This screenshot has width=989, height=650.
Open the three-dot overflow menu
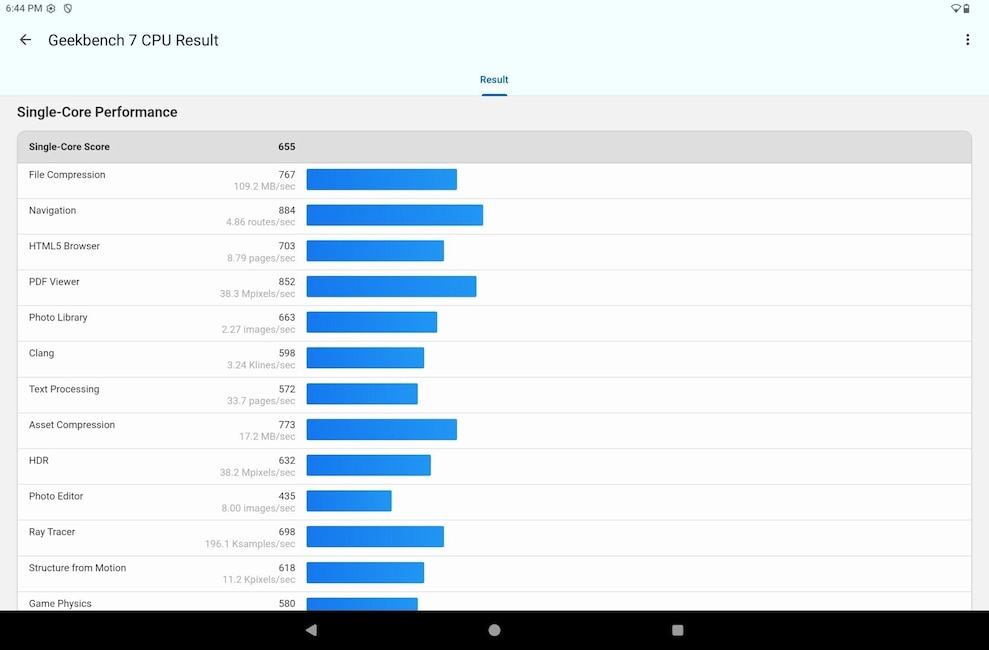point(968,40)
